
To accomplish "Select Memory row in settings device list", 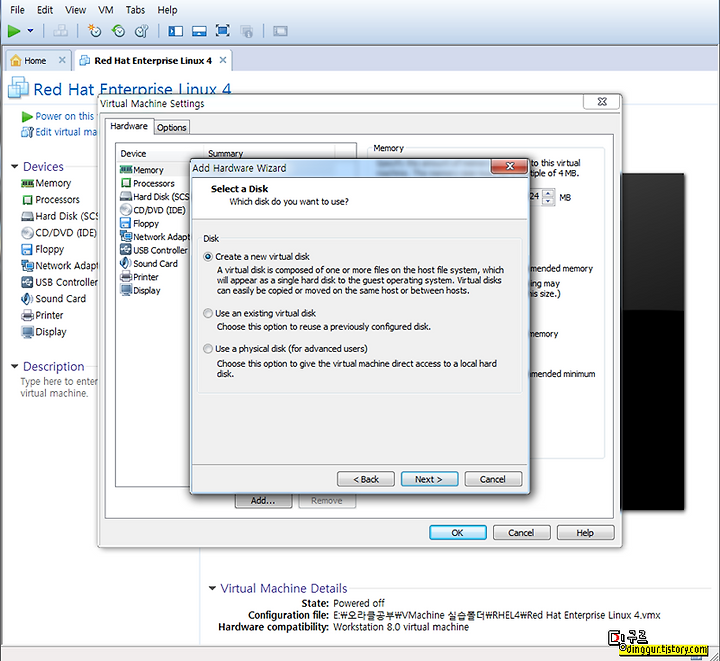I will pyautogui.click(x=154, y=170).
